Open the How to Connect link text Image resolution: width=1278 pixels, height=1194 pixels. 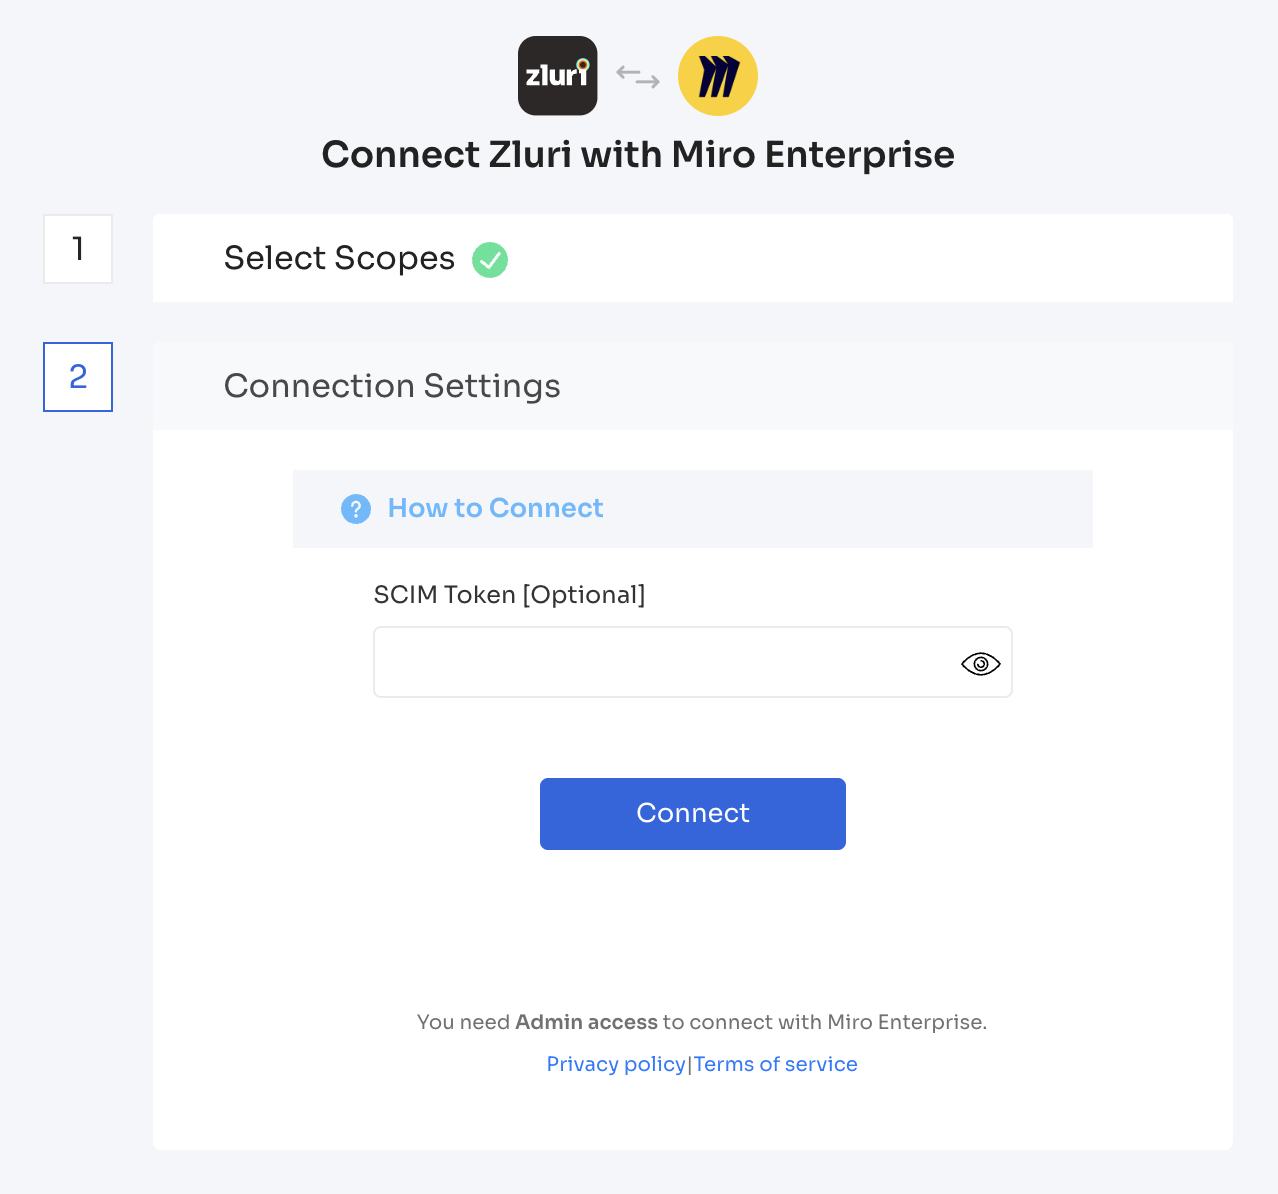tap(495, 508)
